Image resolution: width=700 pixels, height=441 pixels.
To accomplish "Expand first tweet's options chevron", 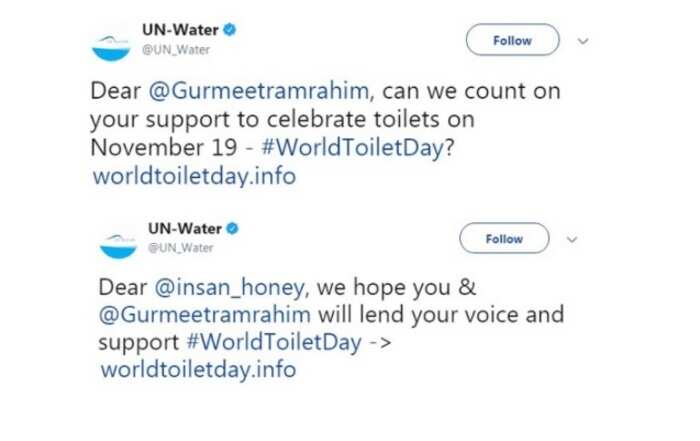I will (583, 41).
